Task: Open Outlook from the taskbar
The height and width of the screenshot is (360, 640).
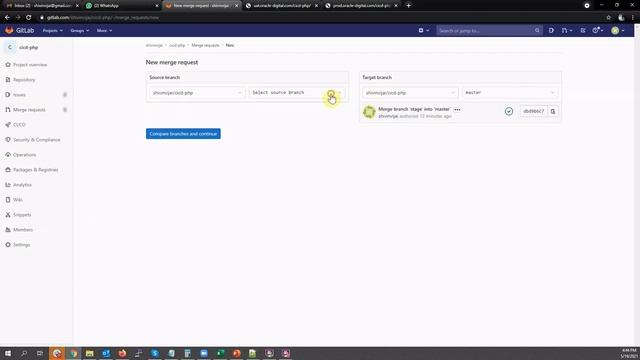Action: (x=106, y=353)
